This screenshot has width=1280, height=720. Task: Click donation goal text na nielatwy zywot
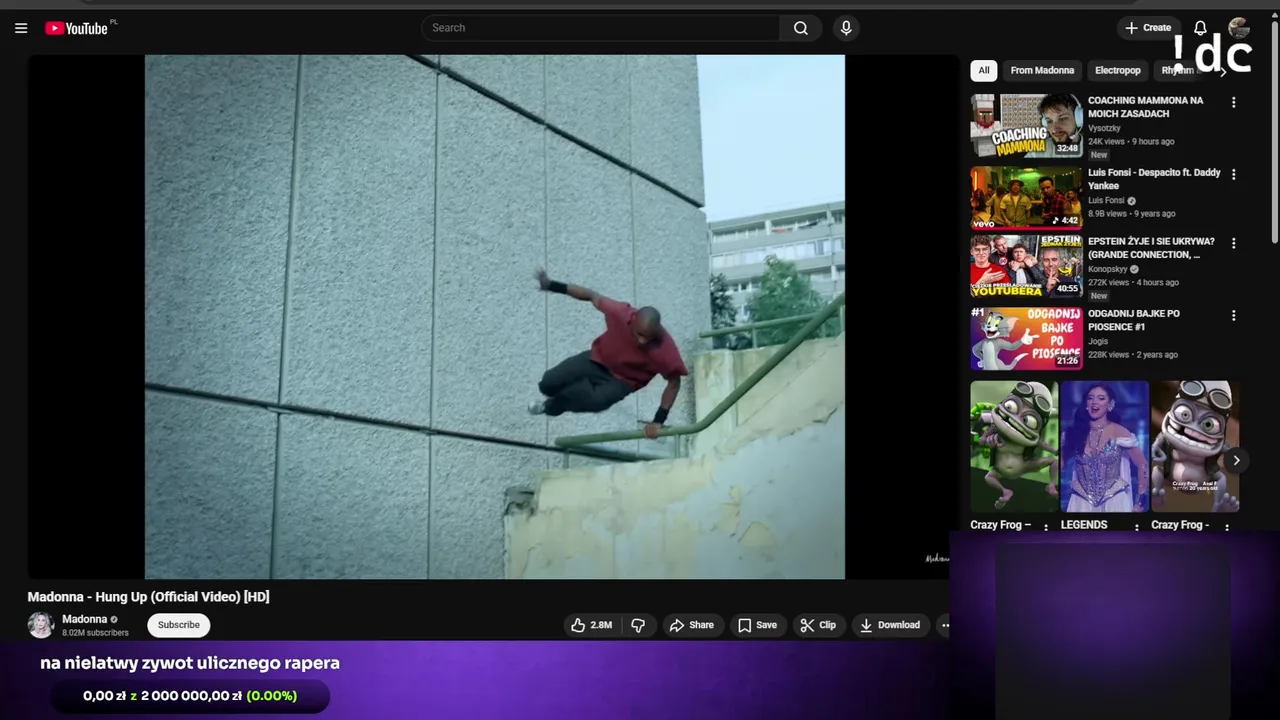(x=190, y=663)
